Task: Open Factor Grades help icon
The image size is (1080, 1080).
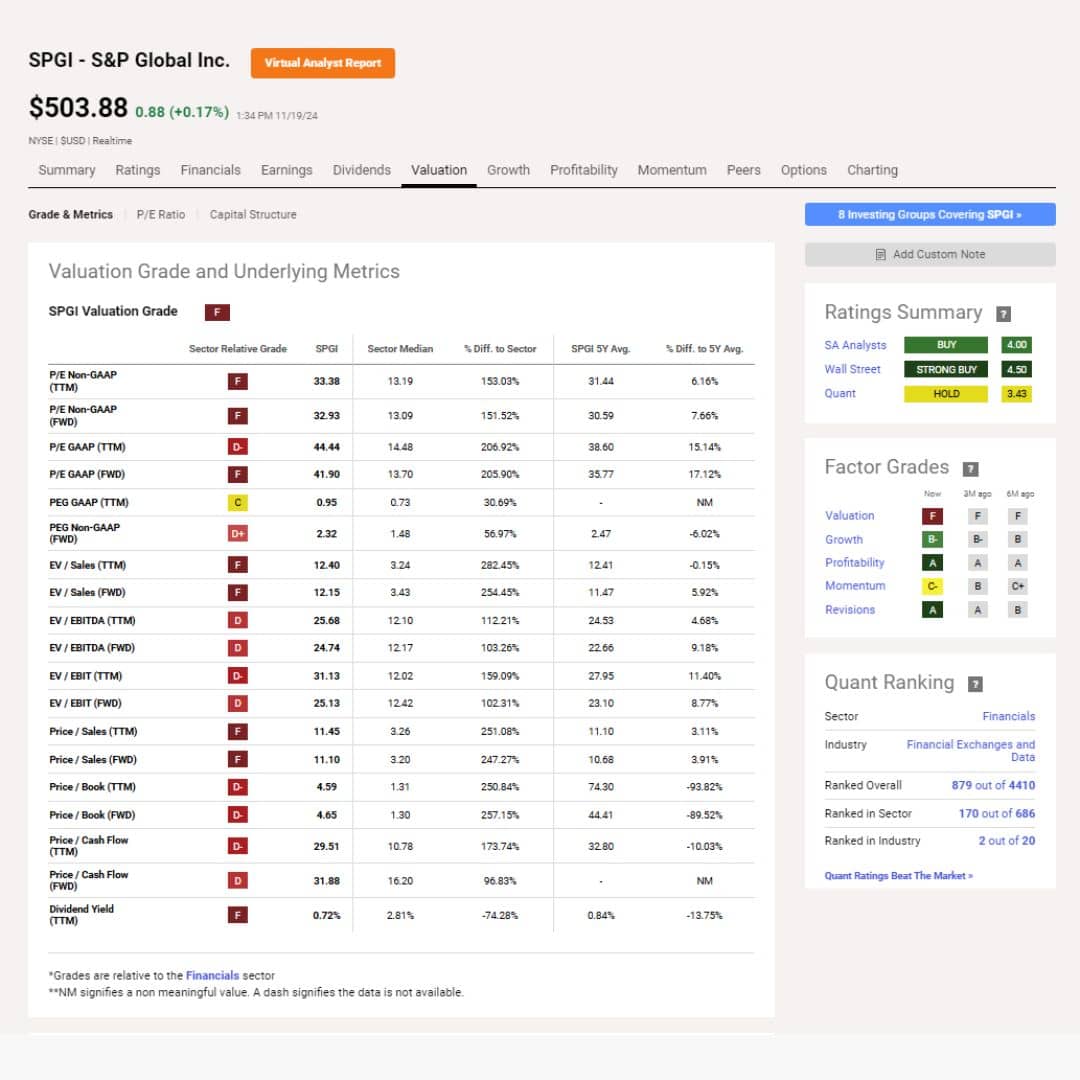Action: 970,469
